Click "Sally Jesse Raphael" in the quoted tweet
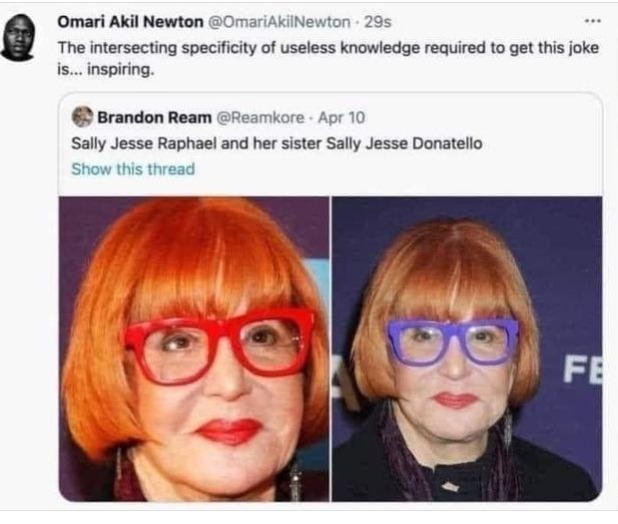Screen dimensions: 618x524 pyautogui.click(x=138, y=143)
